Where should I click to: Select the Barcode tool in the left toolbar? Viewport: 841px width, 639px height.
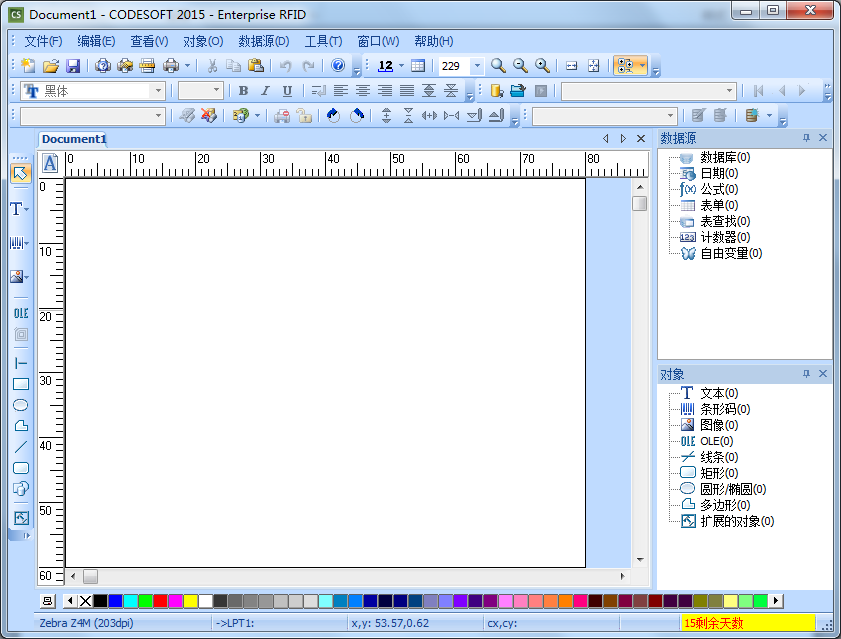(16, 243)
